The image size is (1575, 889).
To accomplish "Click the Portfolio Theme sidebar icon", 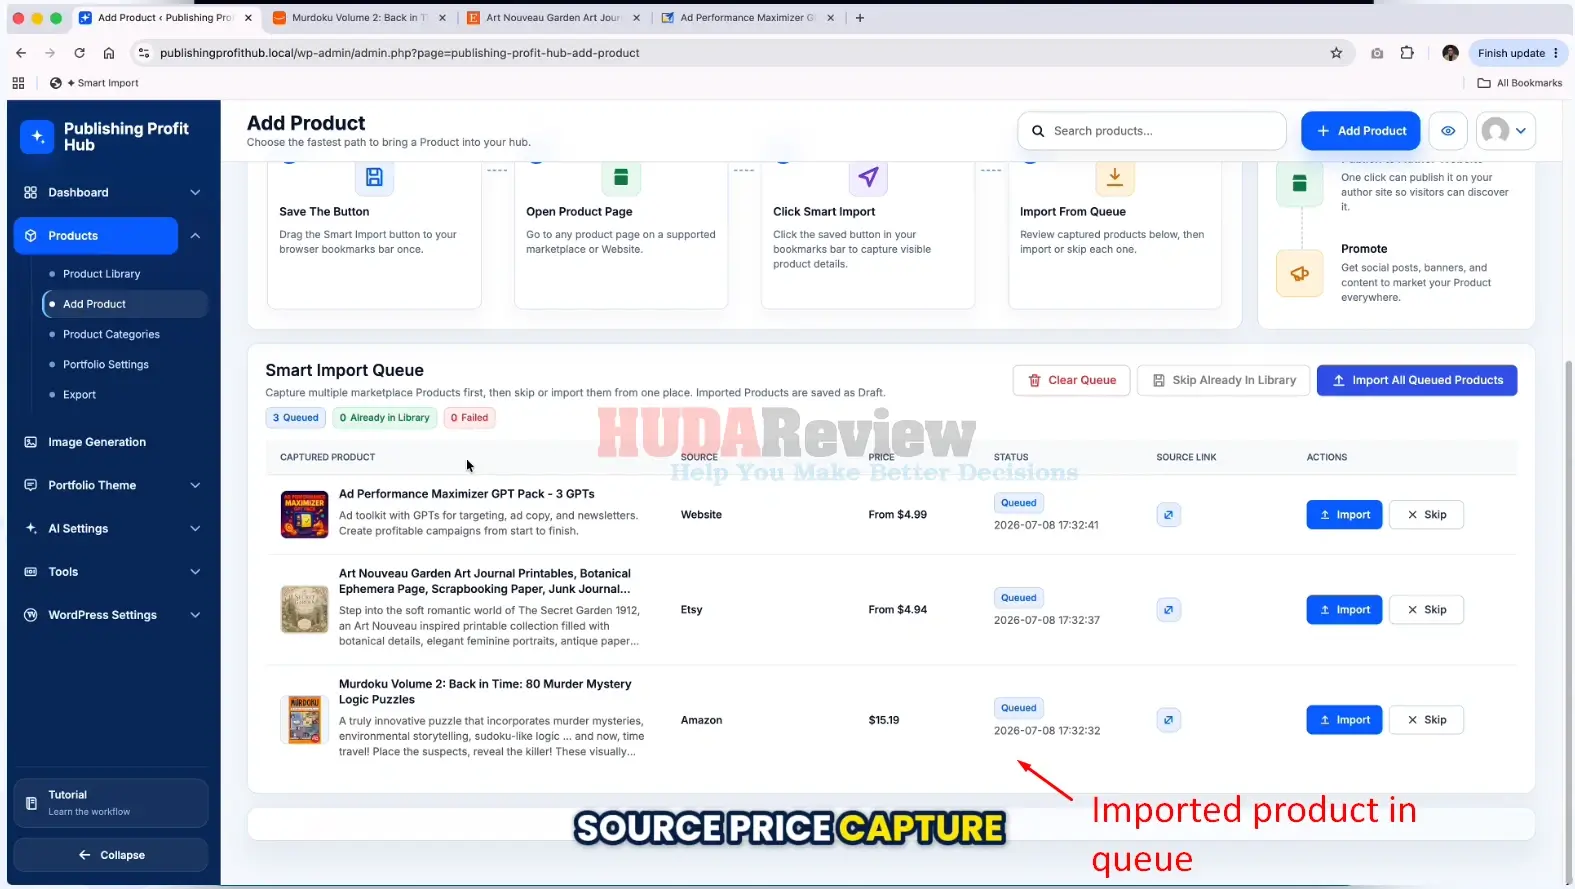I will [x=30, y=485].
